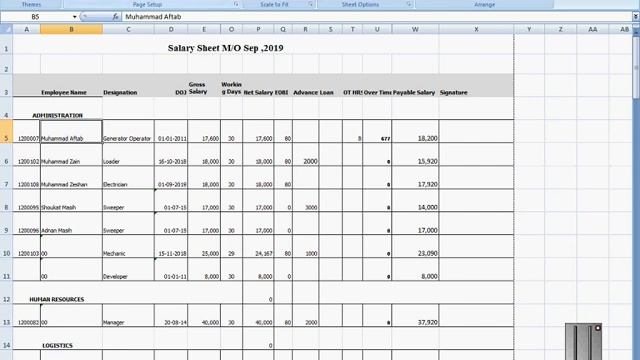This screenshot has height=360, width=640.
Task: Click the Salary Sheet M/O Sep ,2019 title
Action: click(225, 48)
